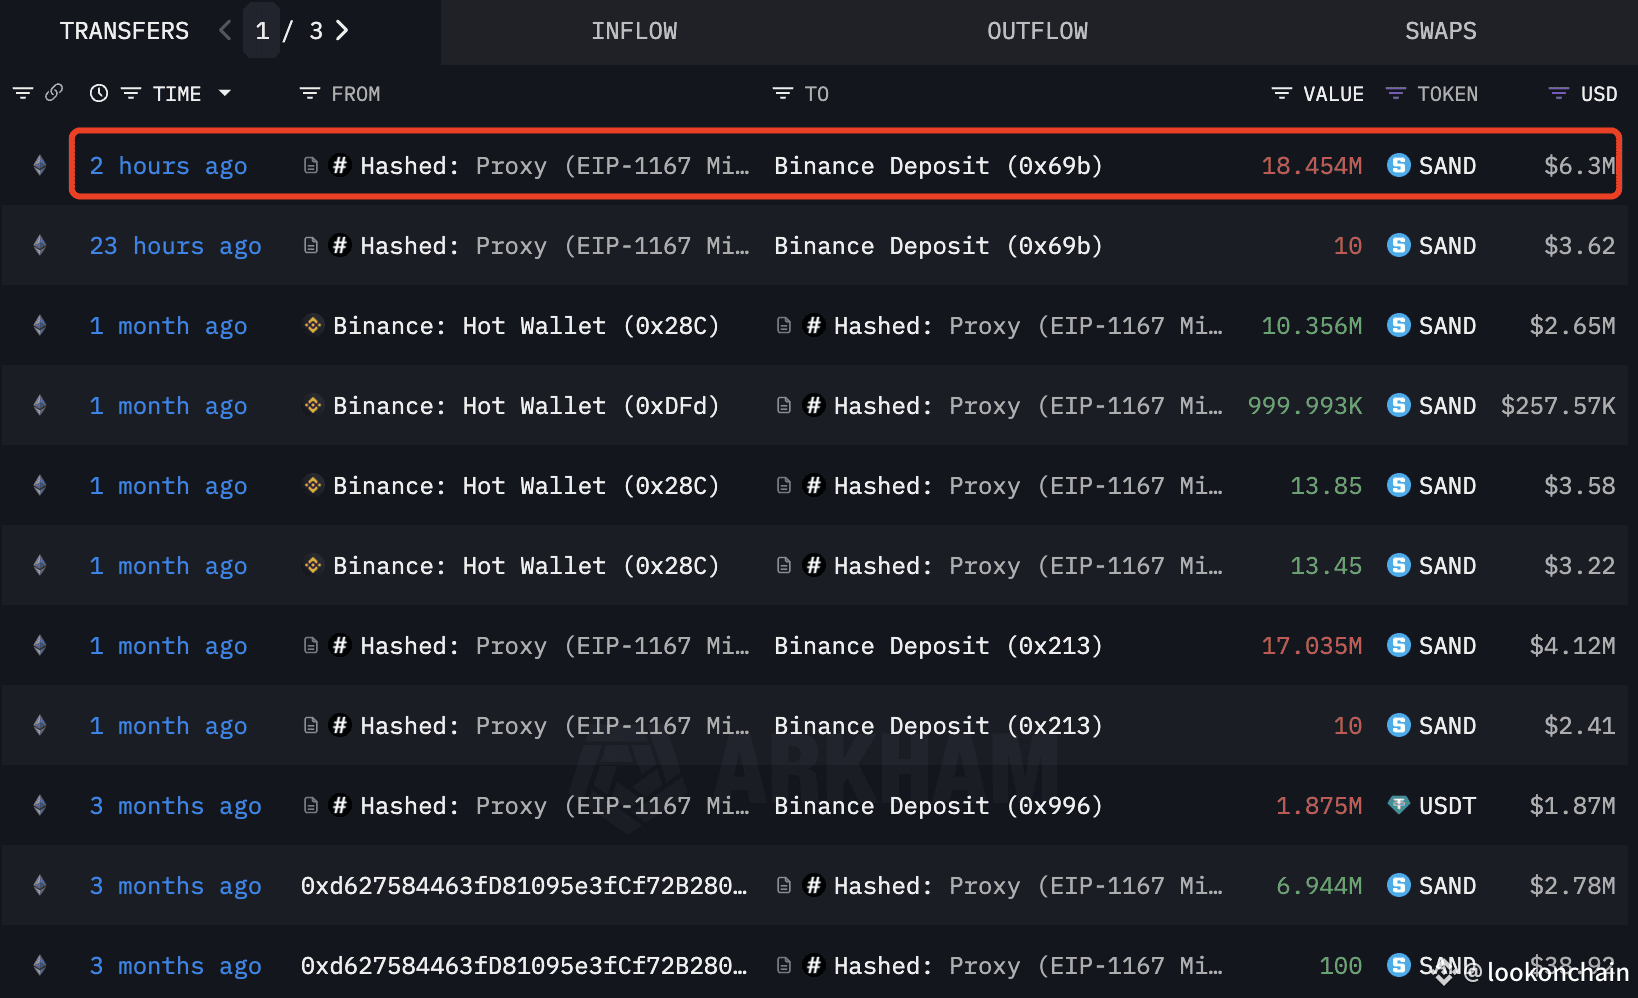Image resolution: width=1638 pixels, height=998 pixels.
Task: Open Binance: Hot Wallet (0x28C) in the 10.356M row
Action: (526, 326)
